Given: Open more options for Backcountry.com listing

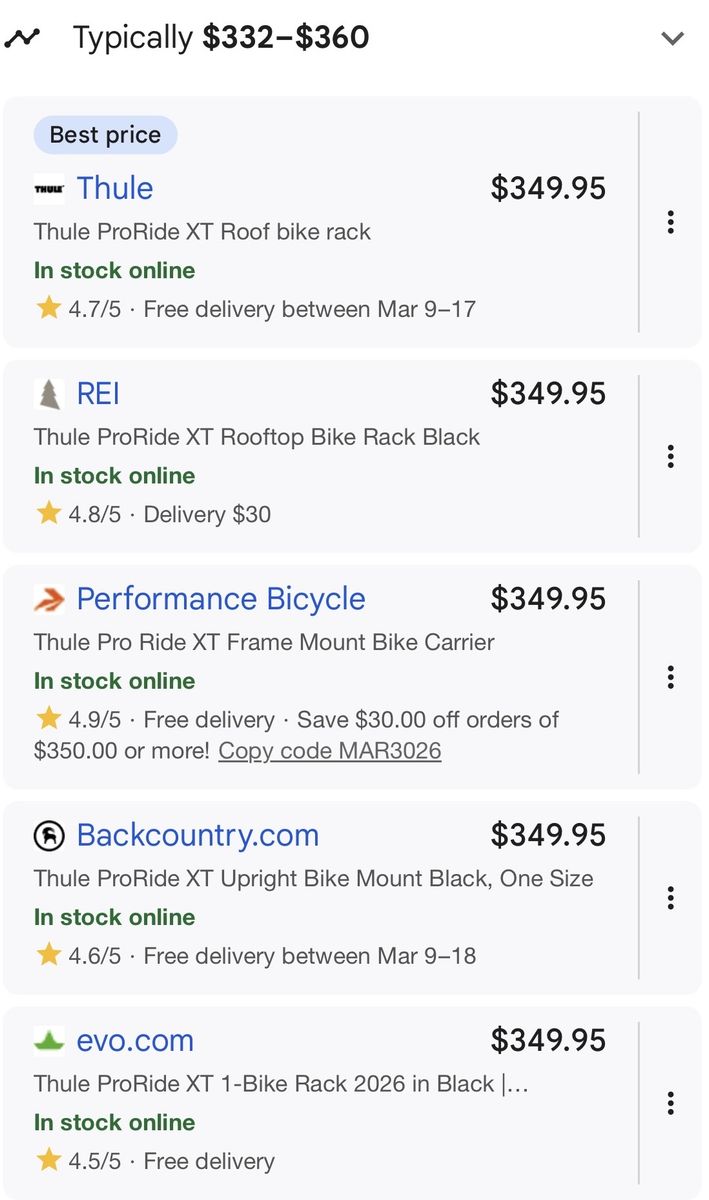Looking at the screenshot, I should 670,898.
